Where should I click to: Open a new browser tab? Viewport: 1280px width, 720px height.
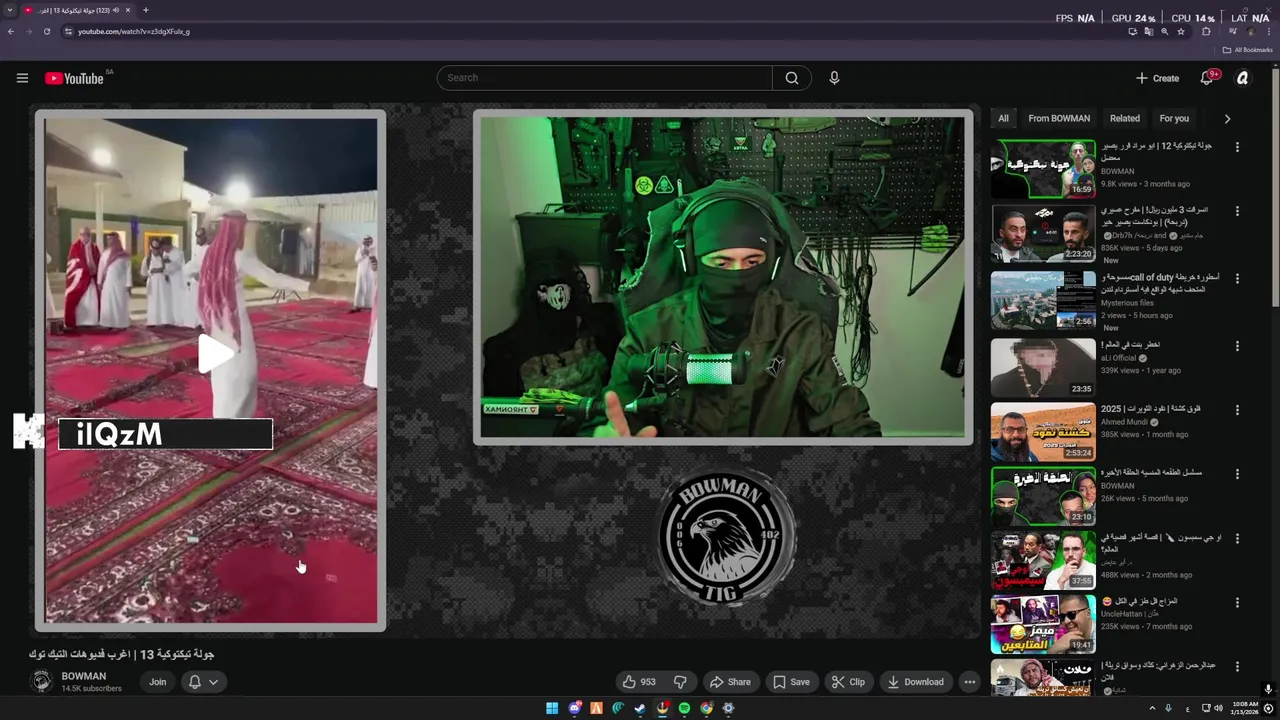pyautogui.click(x=146, y=10)
